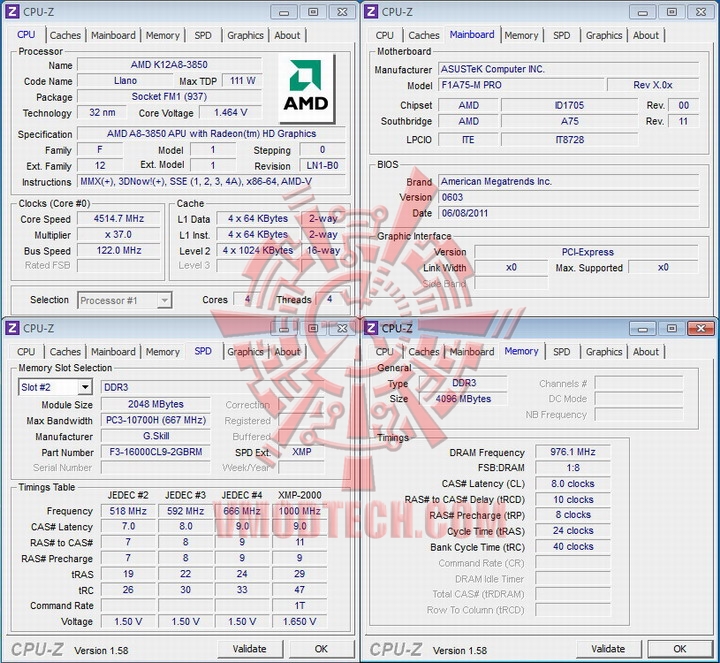Close the Mainboard window
This screenshot has height=663, width=720.
701,12
